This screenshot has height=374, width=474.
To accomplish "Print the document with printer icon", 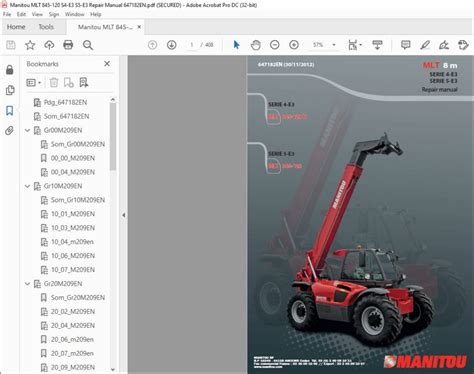I will (68, 45).
